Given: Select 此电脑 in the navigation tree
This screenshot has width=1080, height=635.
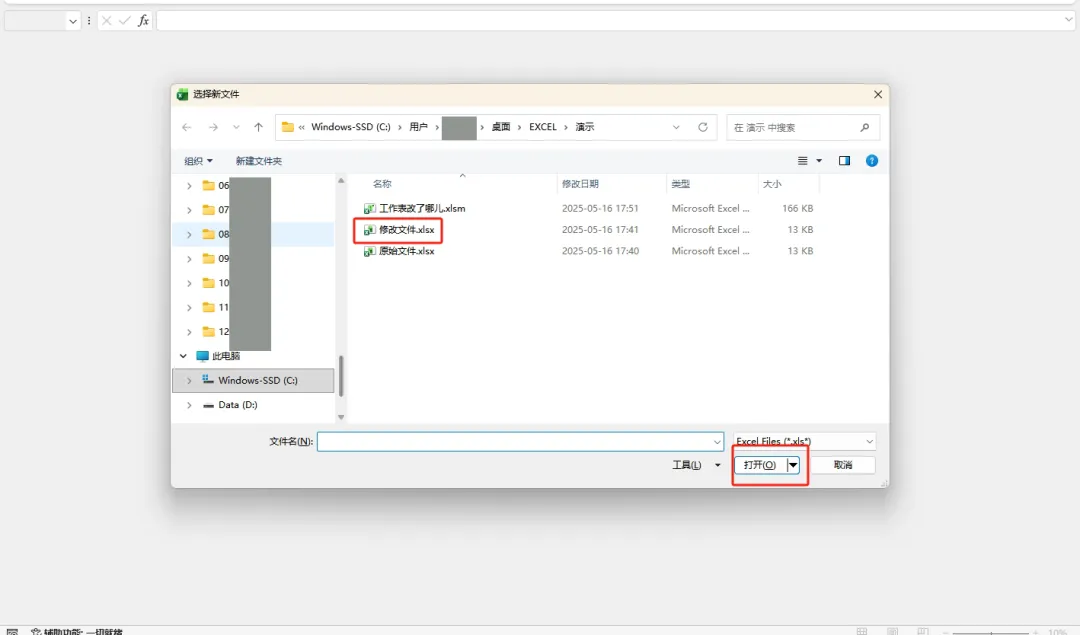Looking at the screenshot, I should tap(226, 356).
